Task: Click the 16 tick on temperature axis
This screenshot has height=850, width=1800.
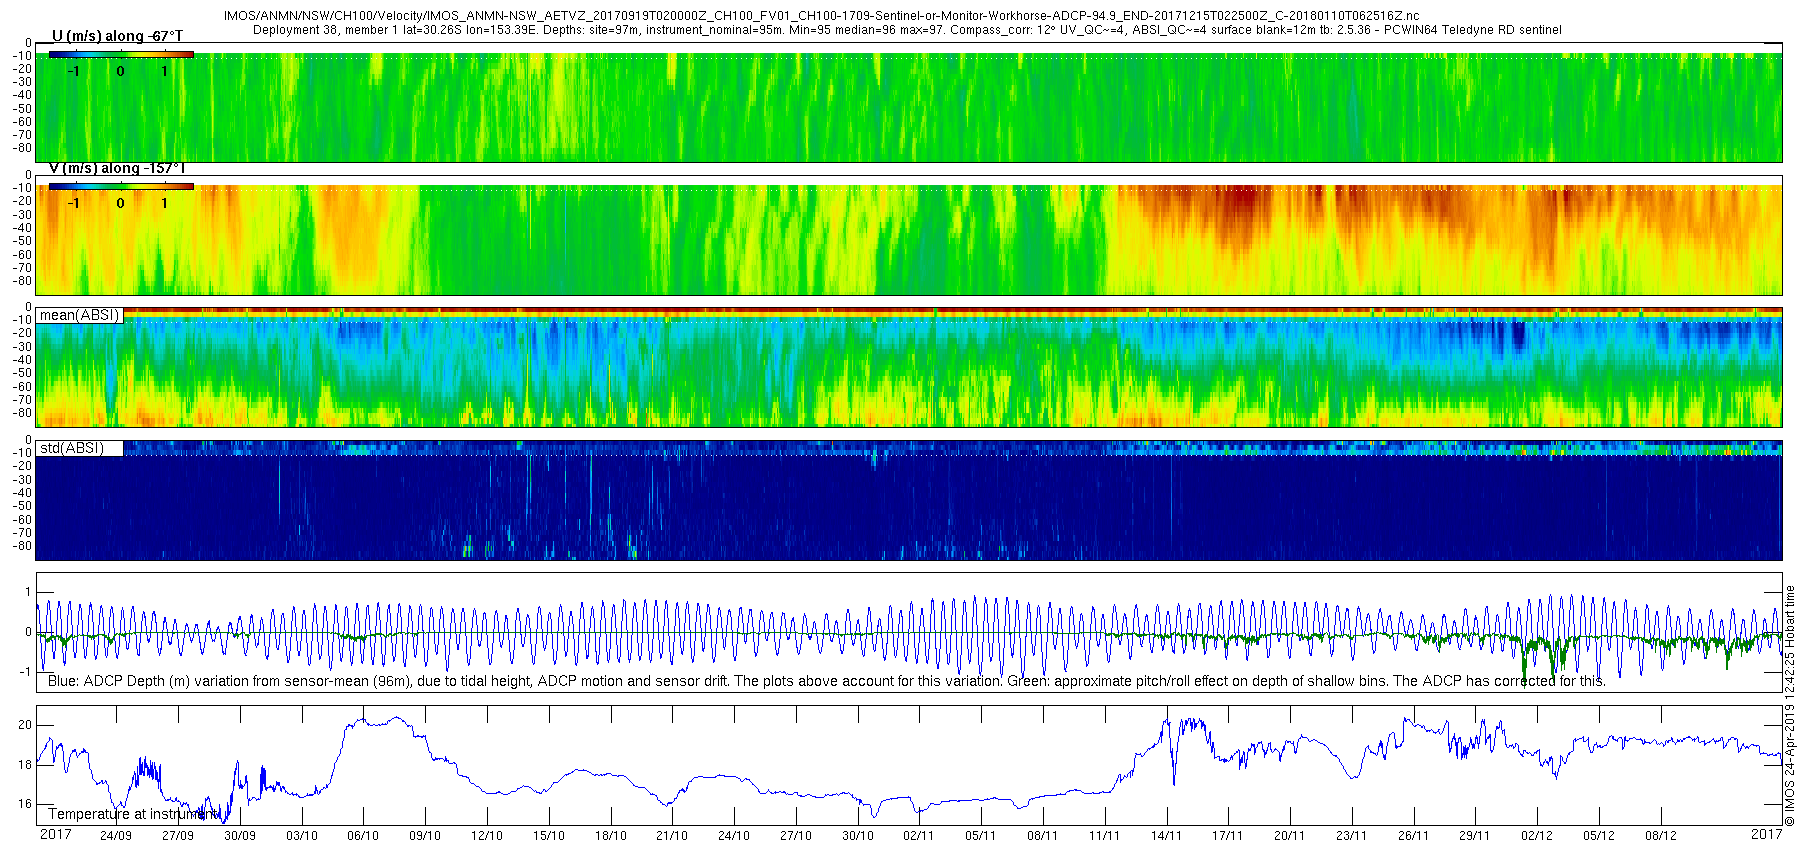Action: point(25,804)
